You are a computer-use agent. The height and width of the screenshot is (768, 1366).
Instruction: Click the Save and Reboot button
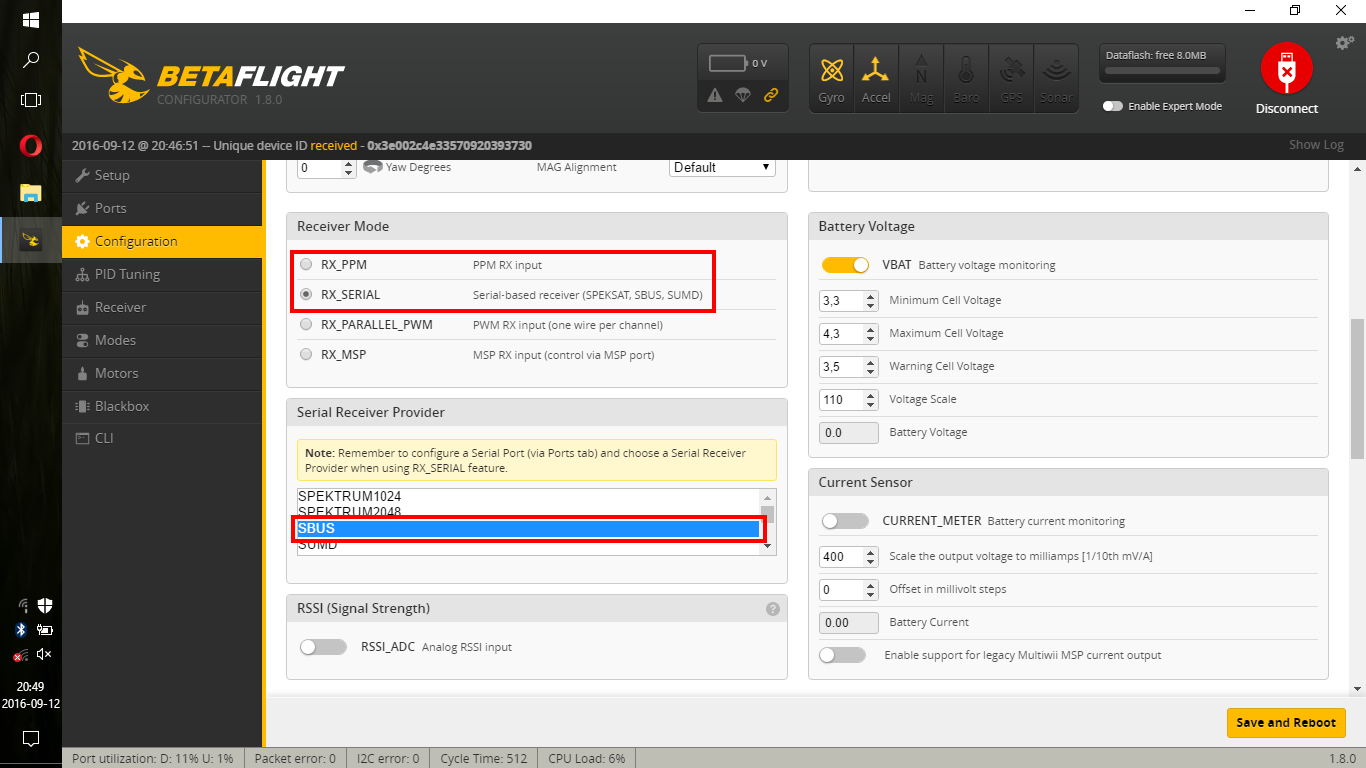click(x=1285, y=722)
